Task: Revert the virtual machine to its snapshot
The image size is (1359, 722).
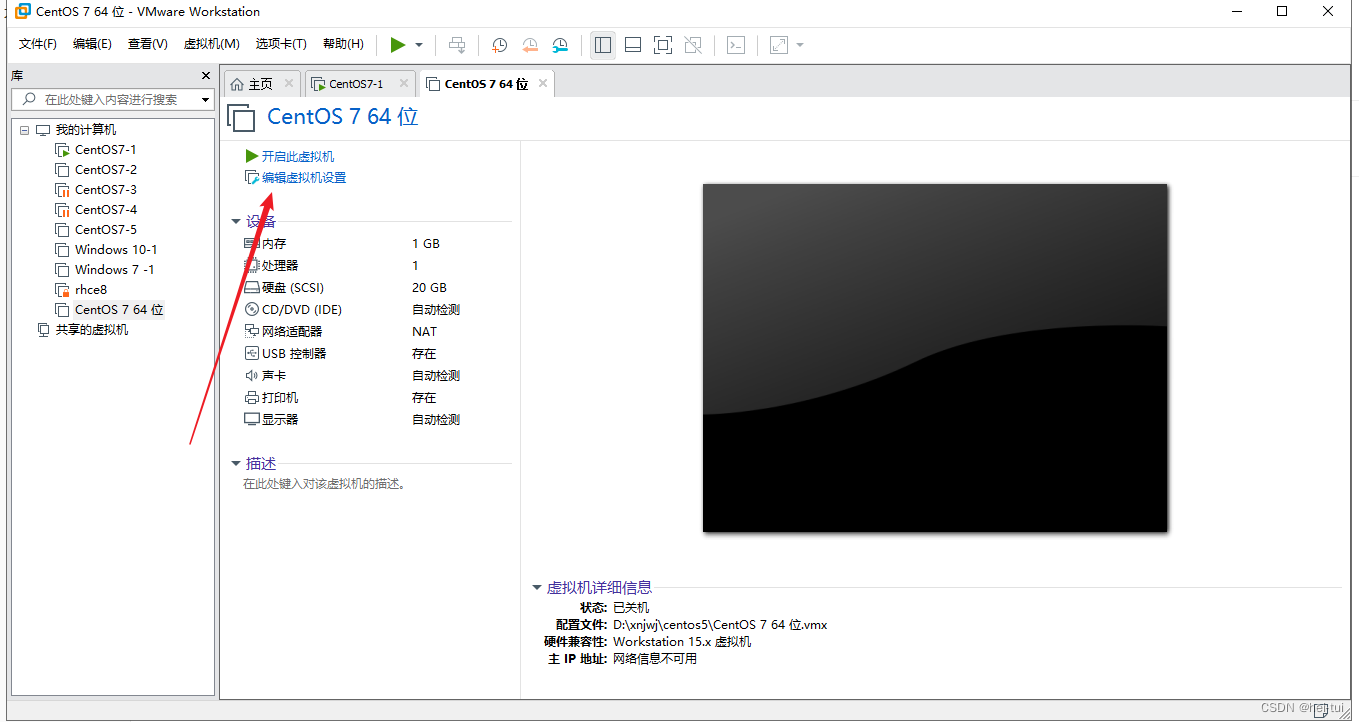Action: point(530,45)
